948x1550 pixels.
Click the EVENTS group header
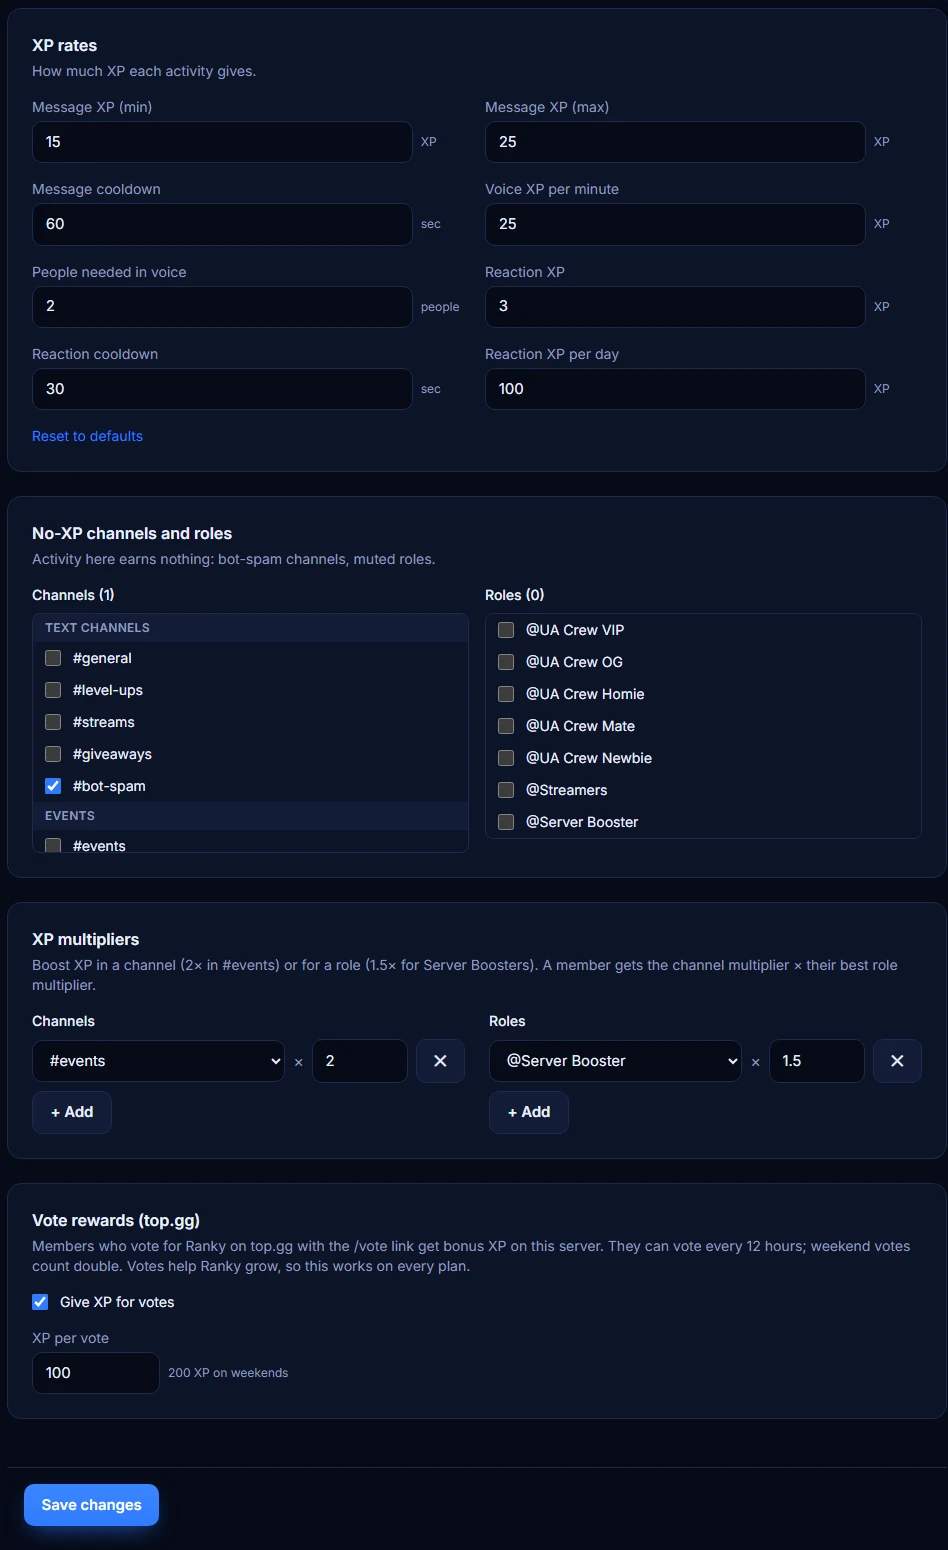tap(250, 816)
